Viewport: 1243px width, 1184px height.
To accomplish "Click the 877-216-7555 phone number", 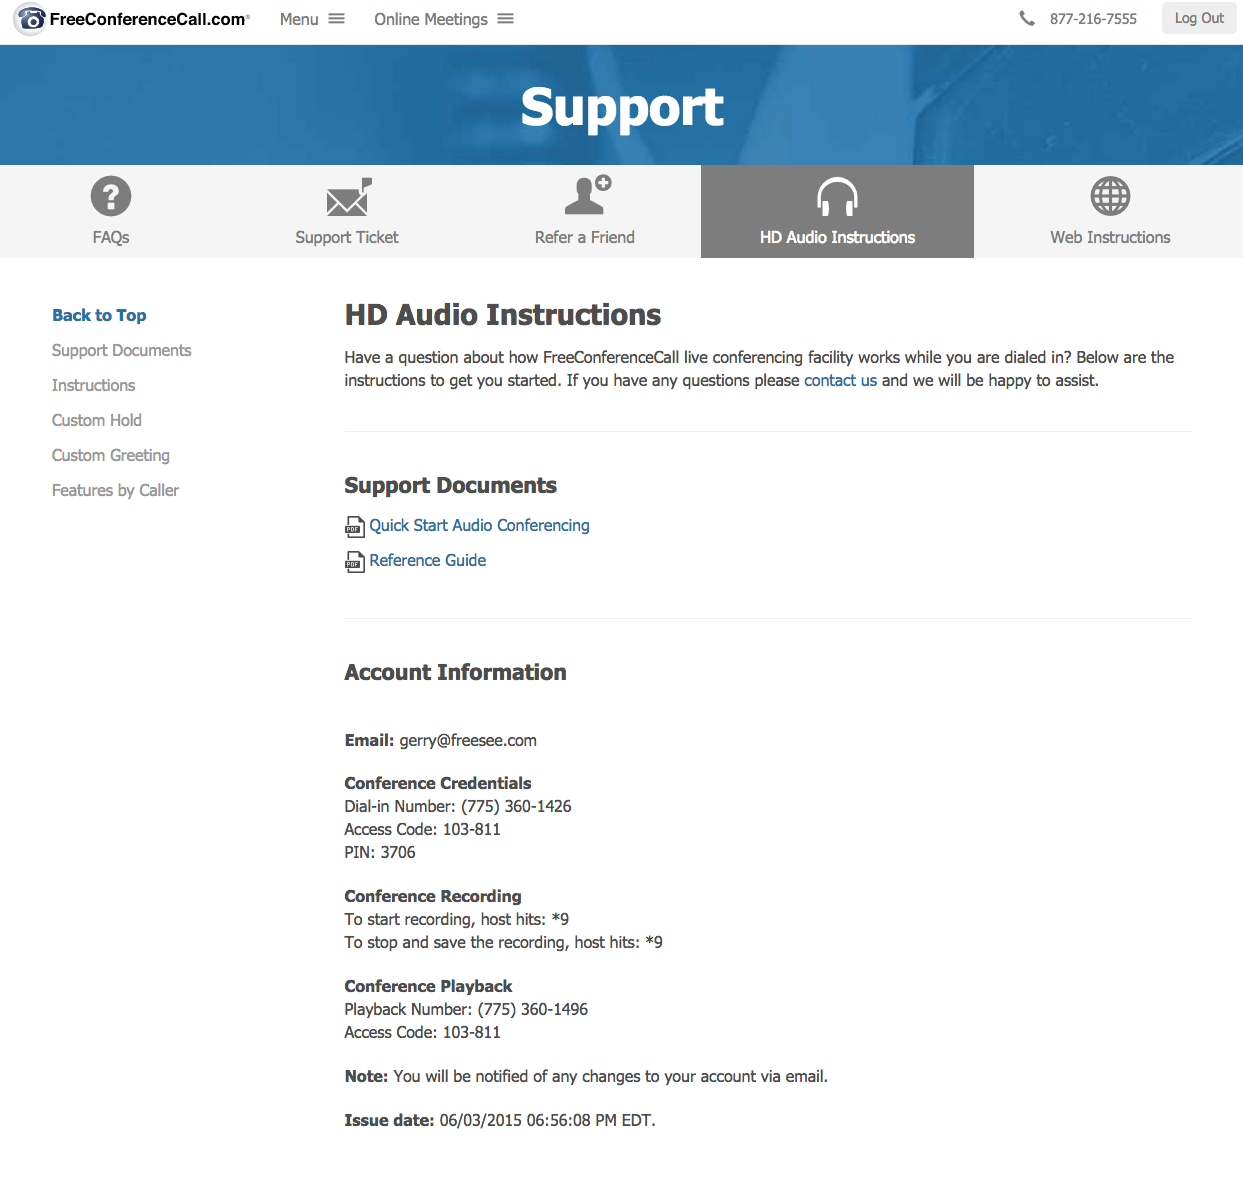I will [x=1093, y=18].
